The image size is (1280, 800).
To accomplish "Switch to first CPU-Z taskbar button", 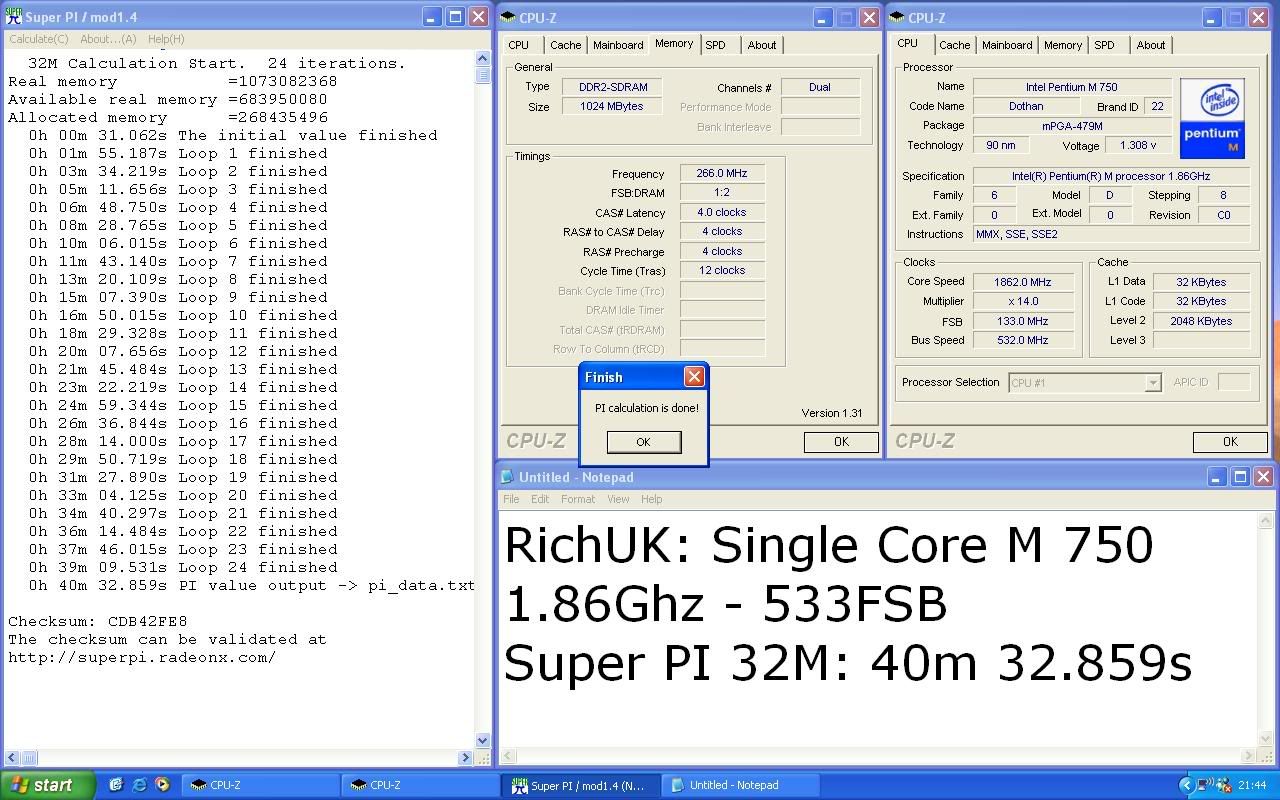I will 259,785.
